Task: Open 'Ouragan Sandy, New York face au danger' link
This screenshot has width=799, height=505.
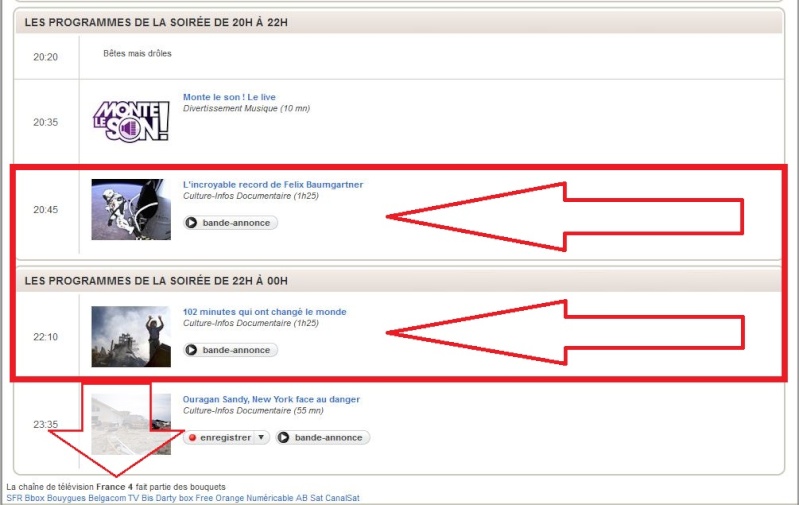Action: (x=271, y=400)
